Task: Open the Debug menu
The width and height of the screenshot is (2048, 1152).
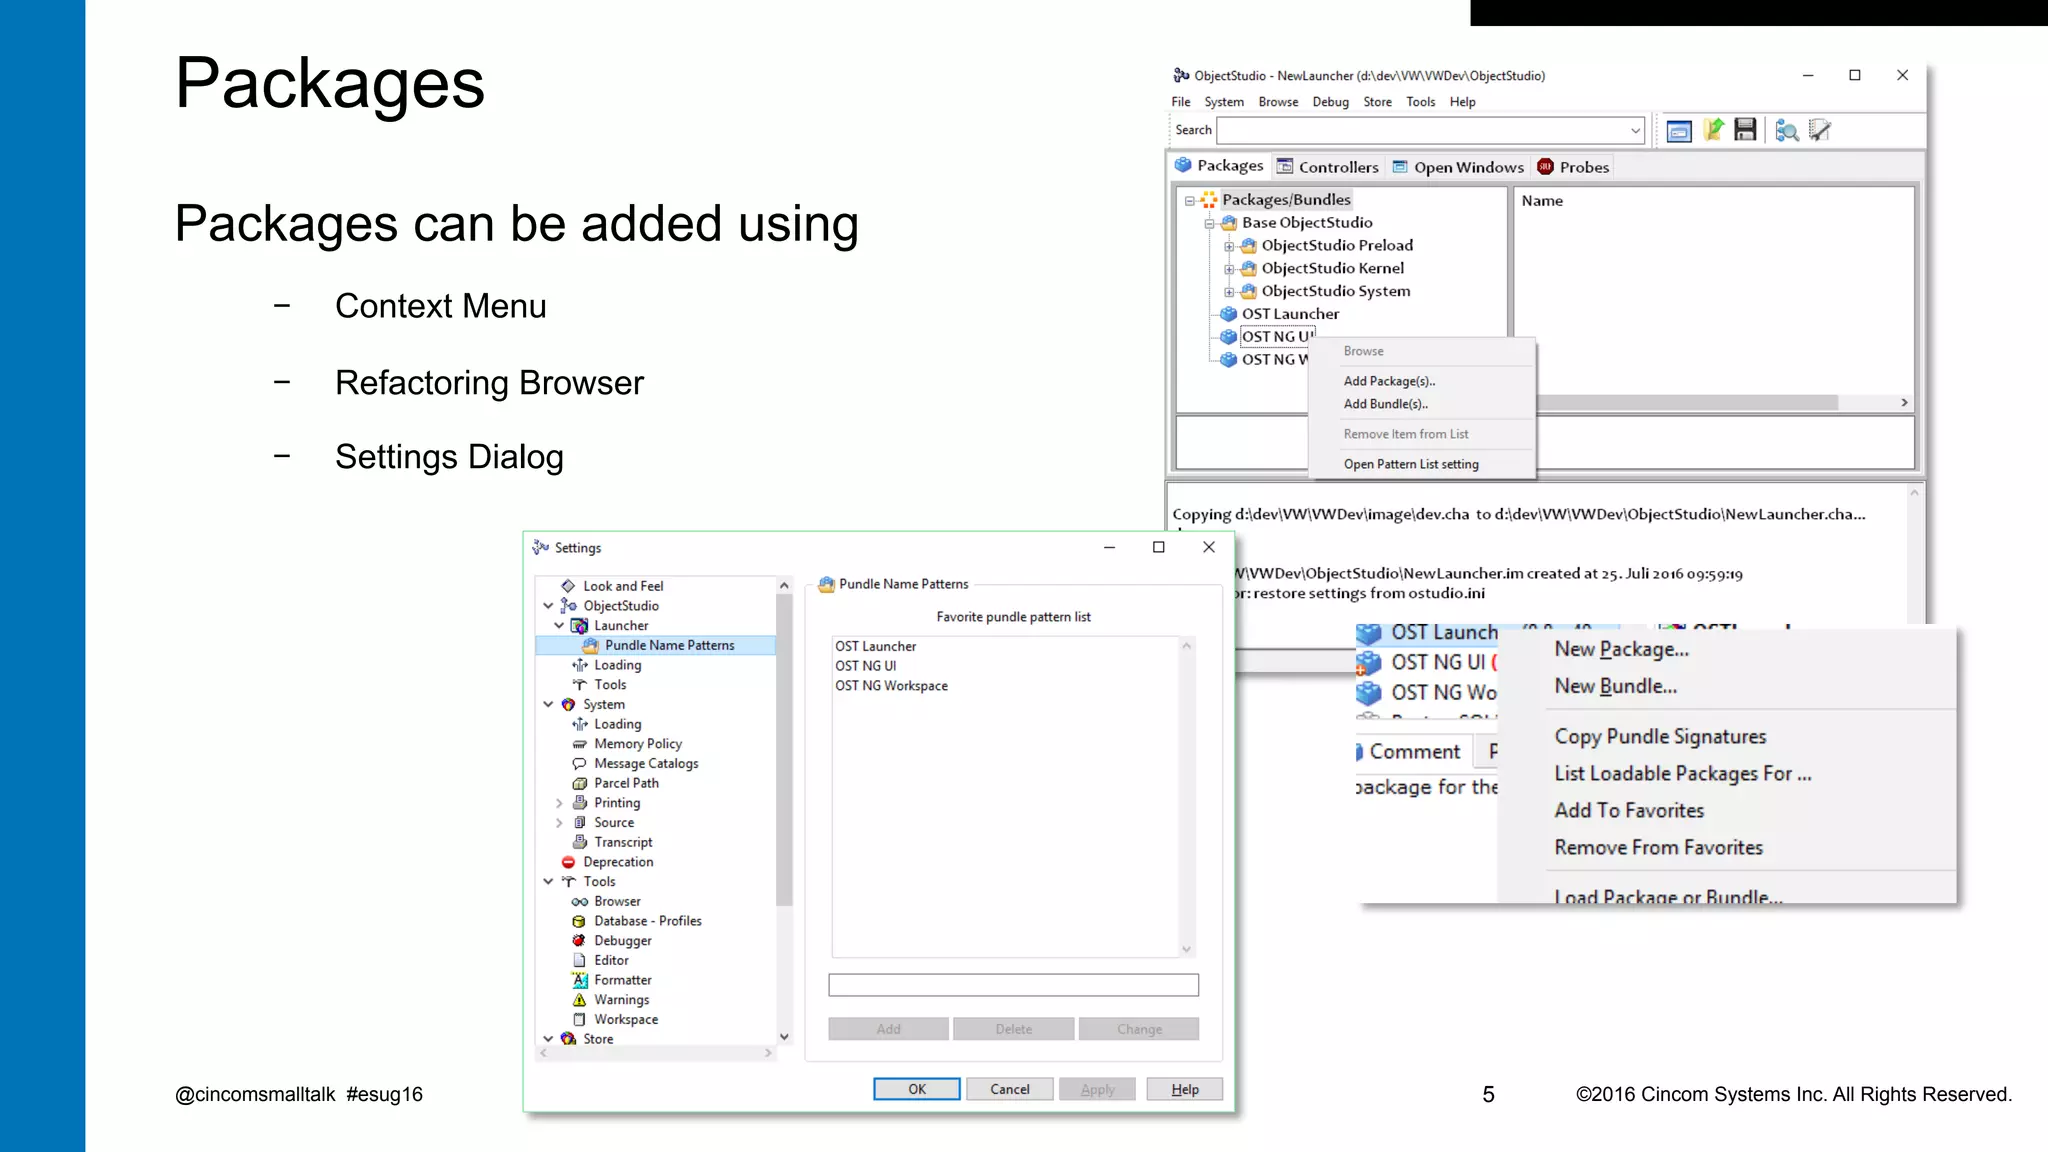Action: click(1330, 102)
